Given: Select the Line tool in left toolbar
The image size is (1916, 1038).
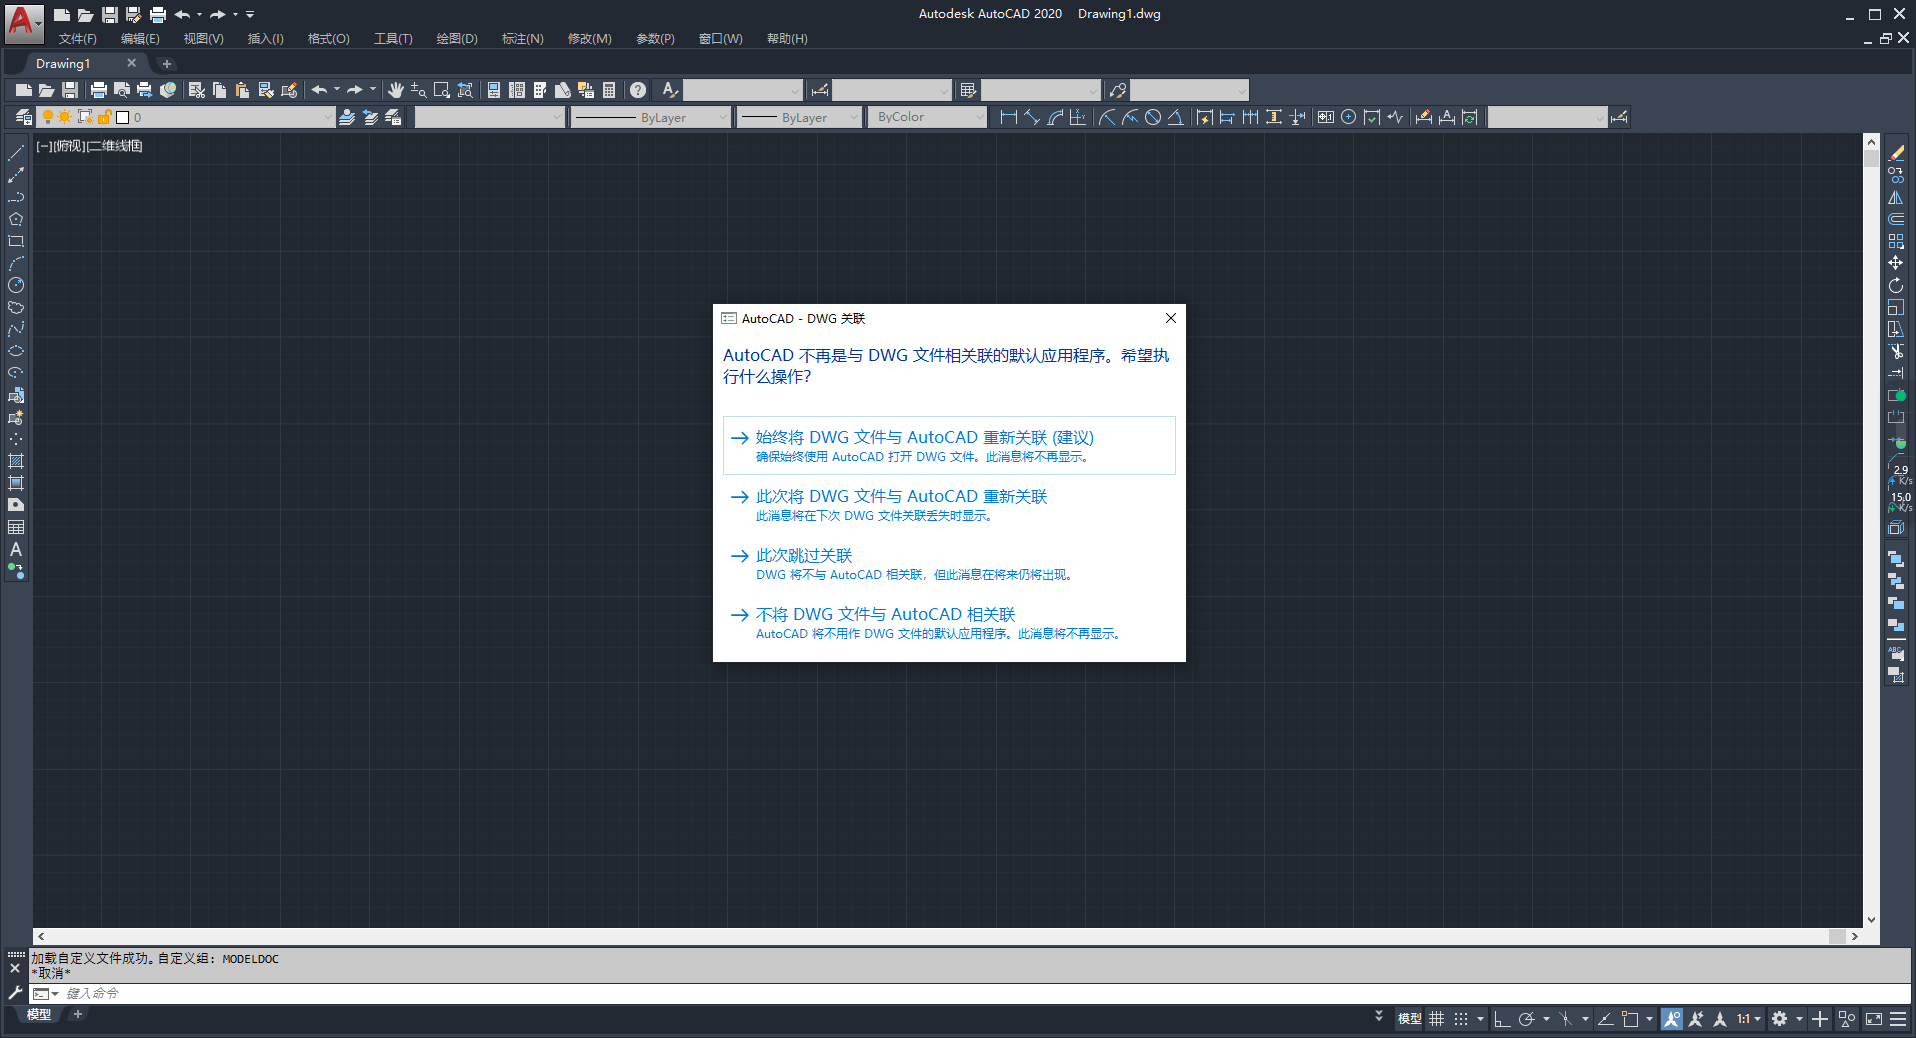Looking at the screenshot, I should click(x=16, y=152).
